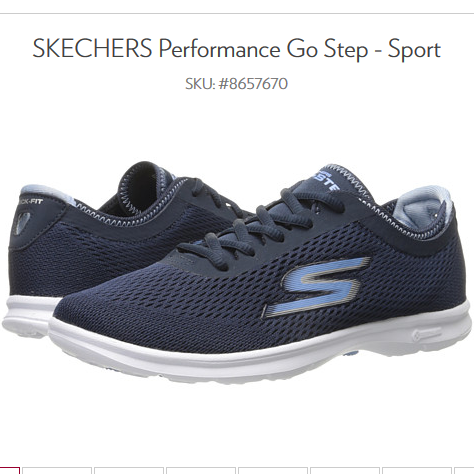
Task: Choose the third thumbnail in image strip
Action: (x=129, y=471)
